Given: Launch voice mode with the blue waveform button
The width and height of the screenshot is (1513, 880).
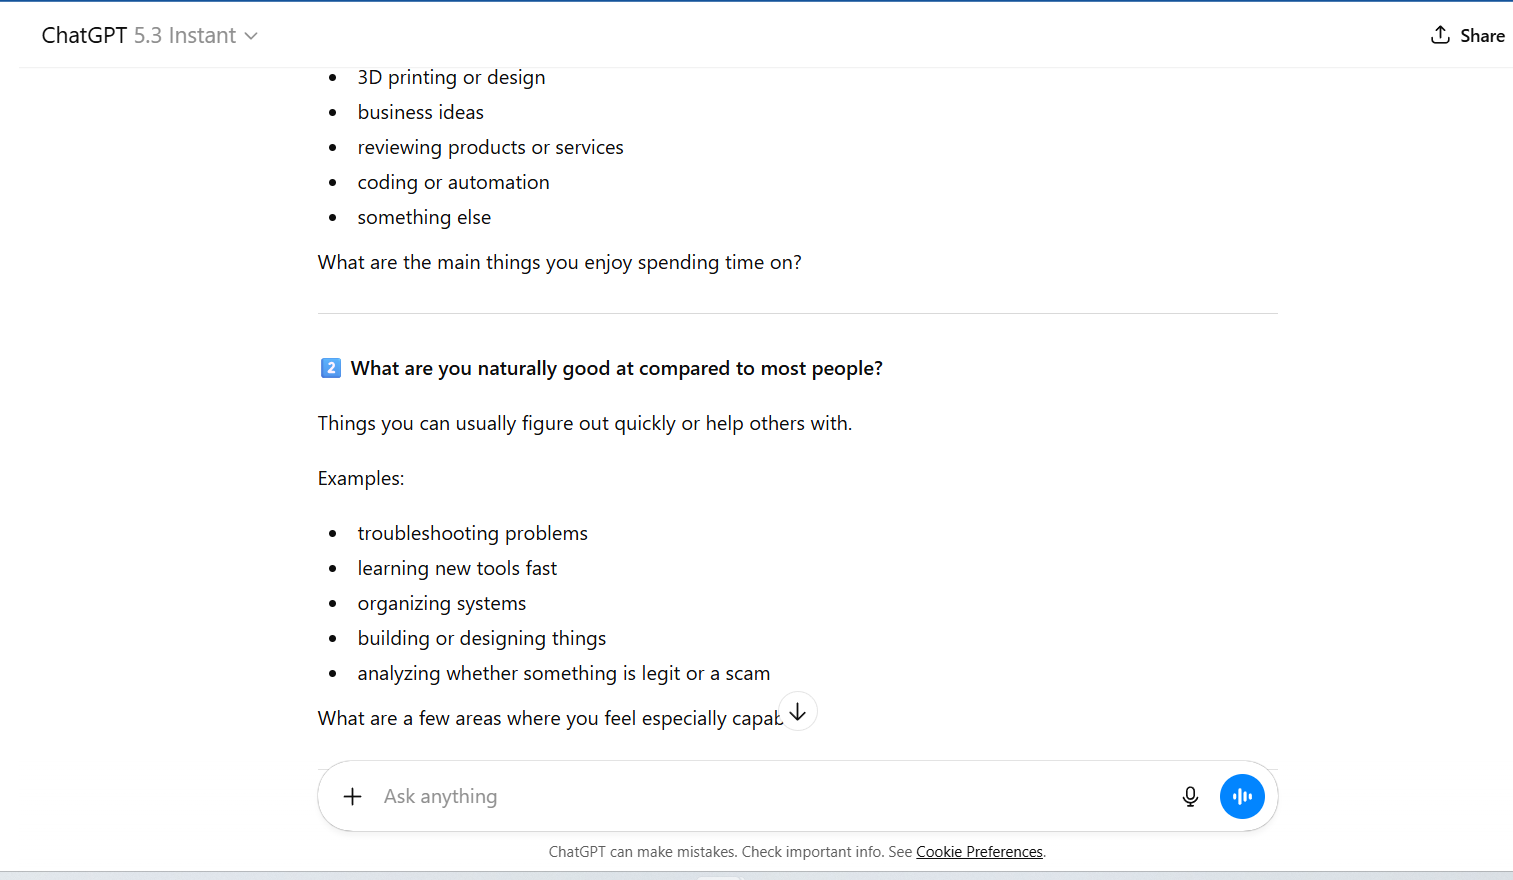Looking at the screenshot, I should click(x=1242, y=796).
